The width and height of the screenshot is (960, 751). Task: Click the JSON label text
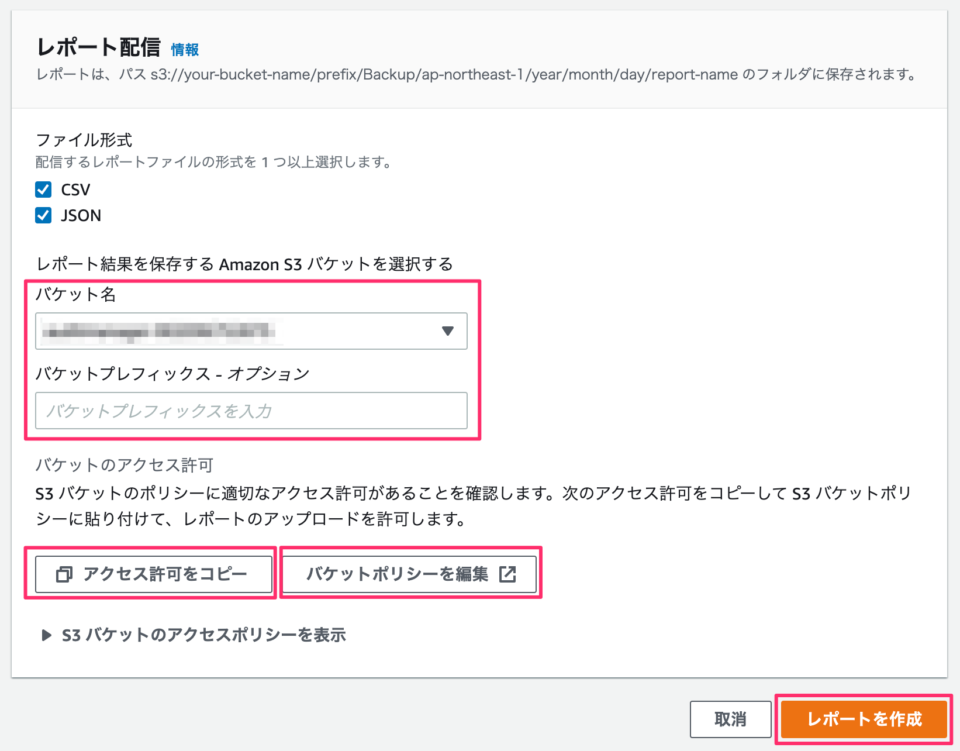(81, 215)
